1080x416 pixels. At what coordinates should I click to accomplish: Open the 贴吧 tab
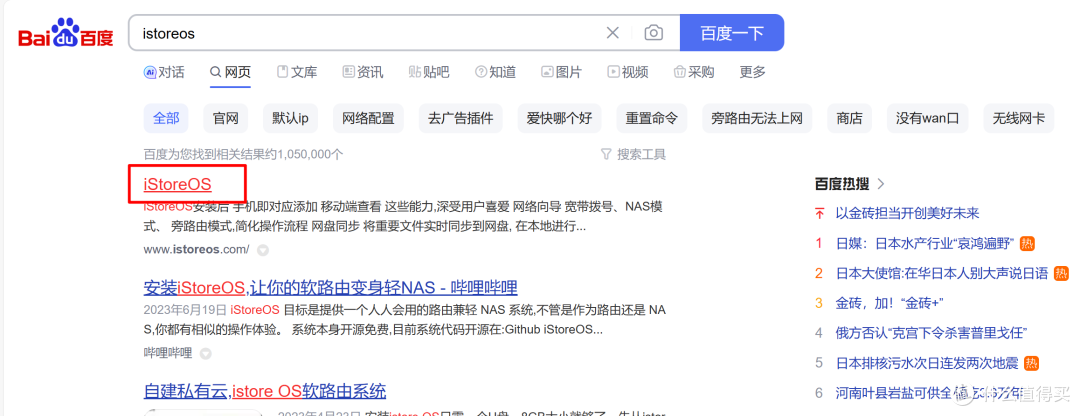pos(429,72)
